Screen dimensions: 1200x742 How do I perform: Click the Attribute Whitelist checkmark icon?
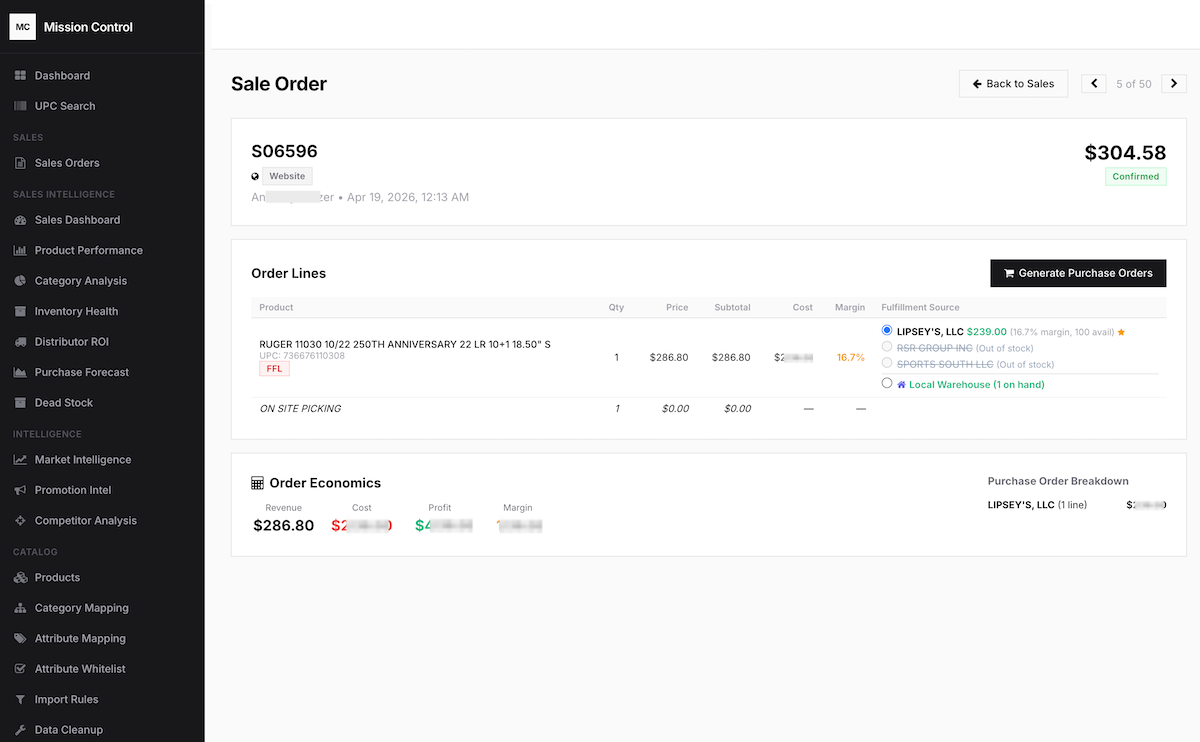(21, 669)
